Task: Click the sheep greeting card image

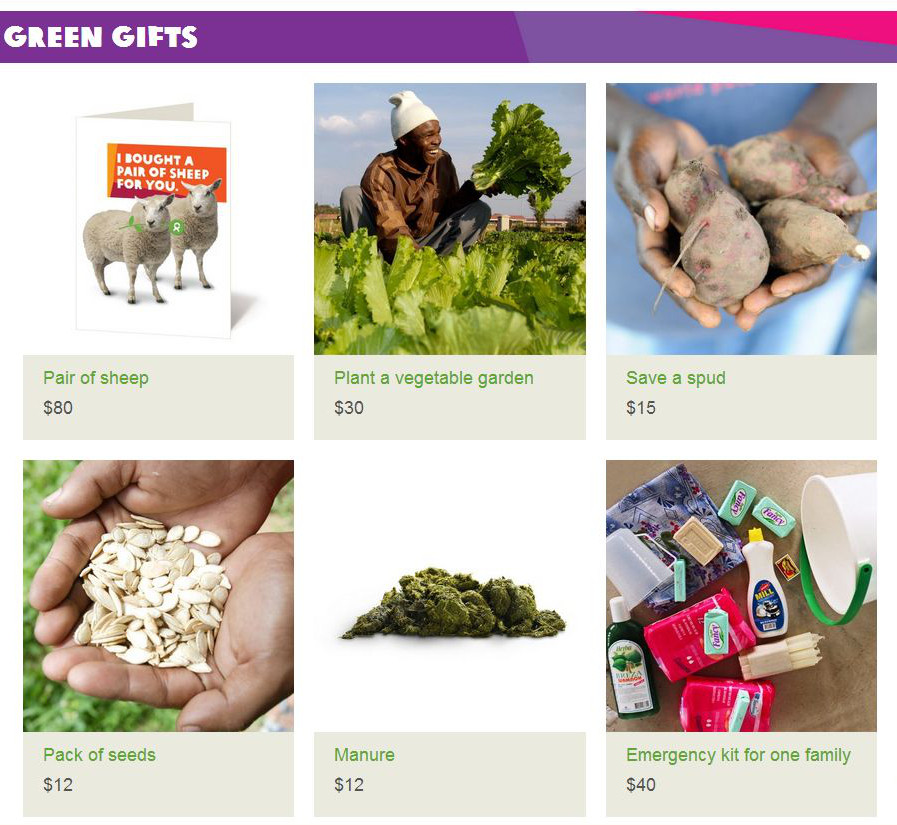Action: coord(158,219)
